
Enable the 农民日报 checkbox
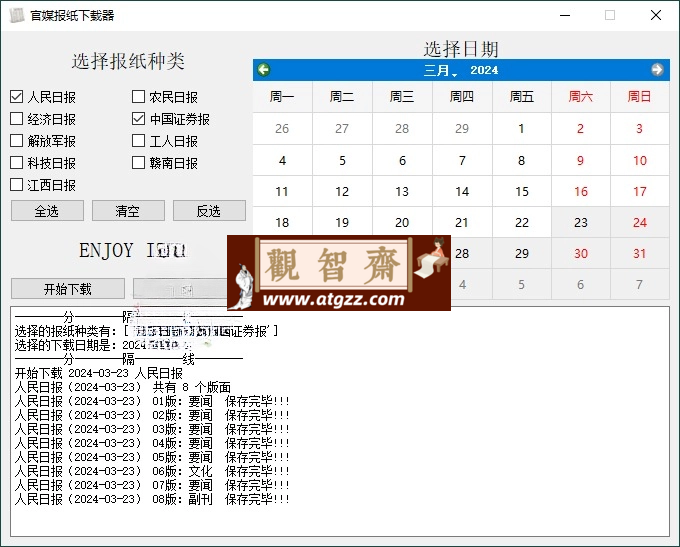pos(138,96)
